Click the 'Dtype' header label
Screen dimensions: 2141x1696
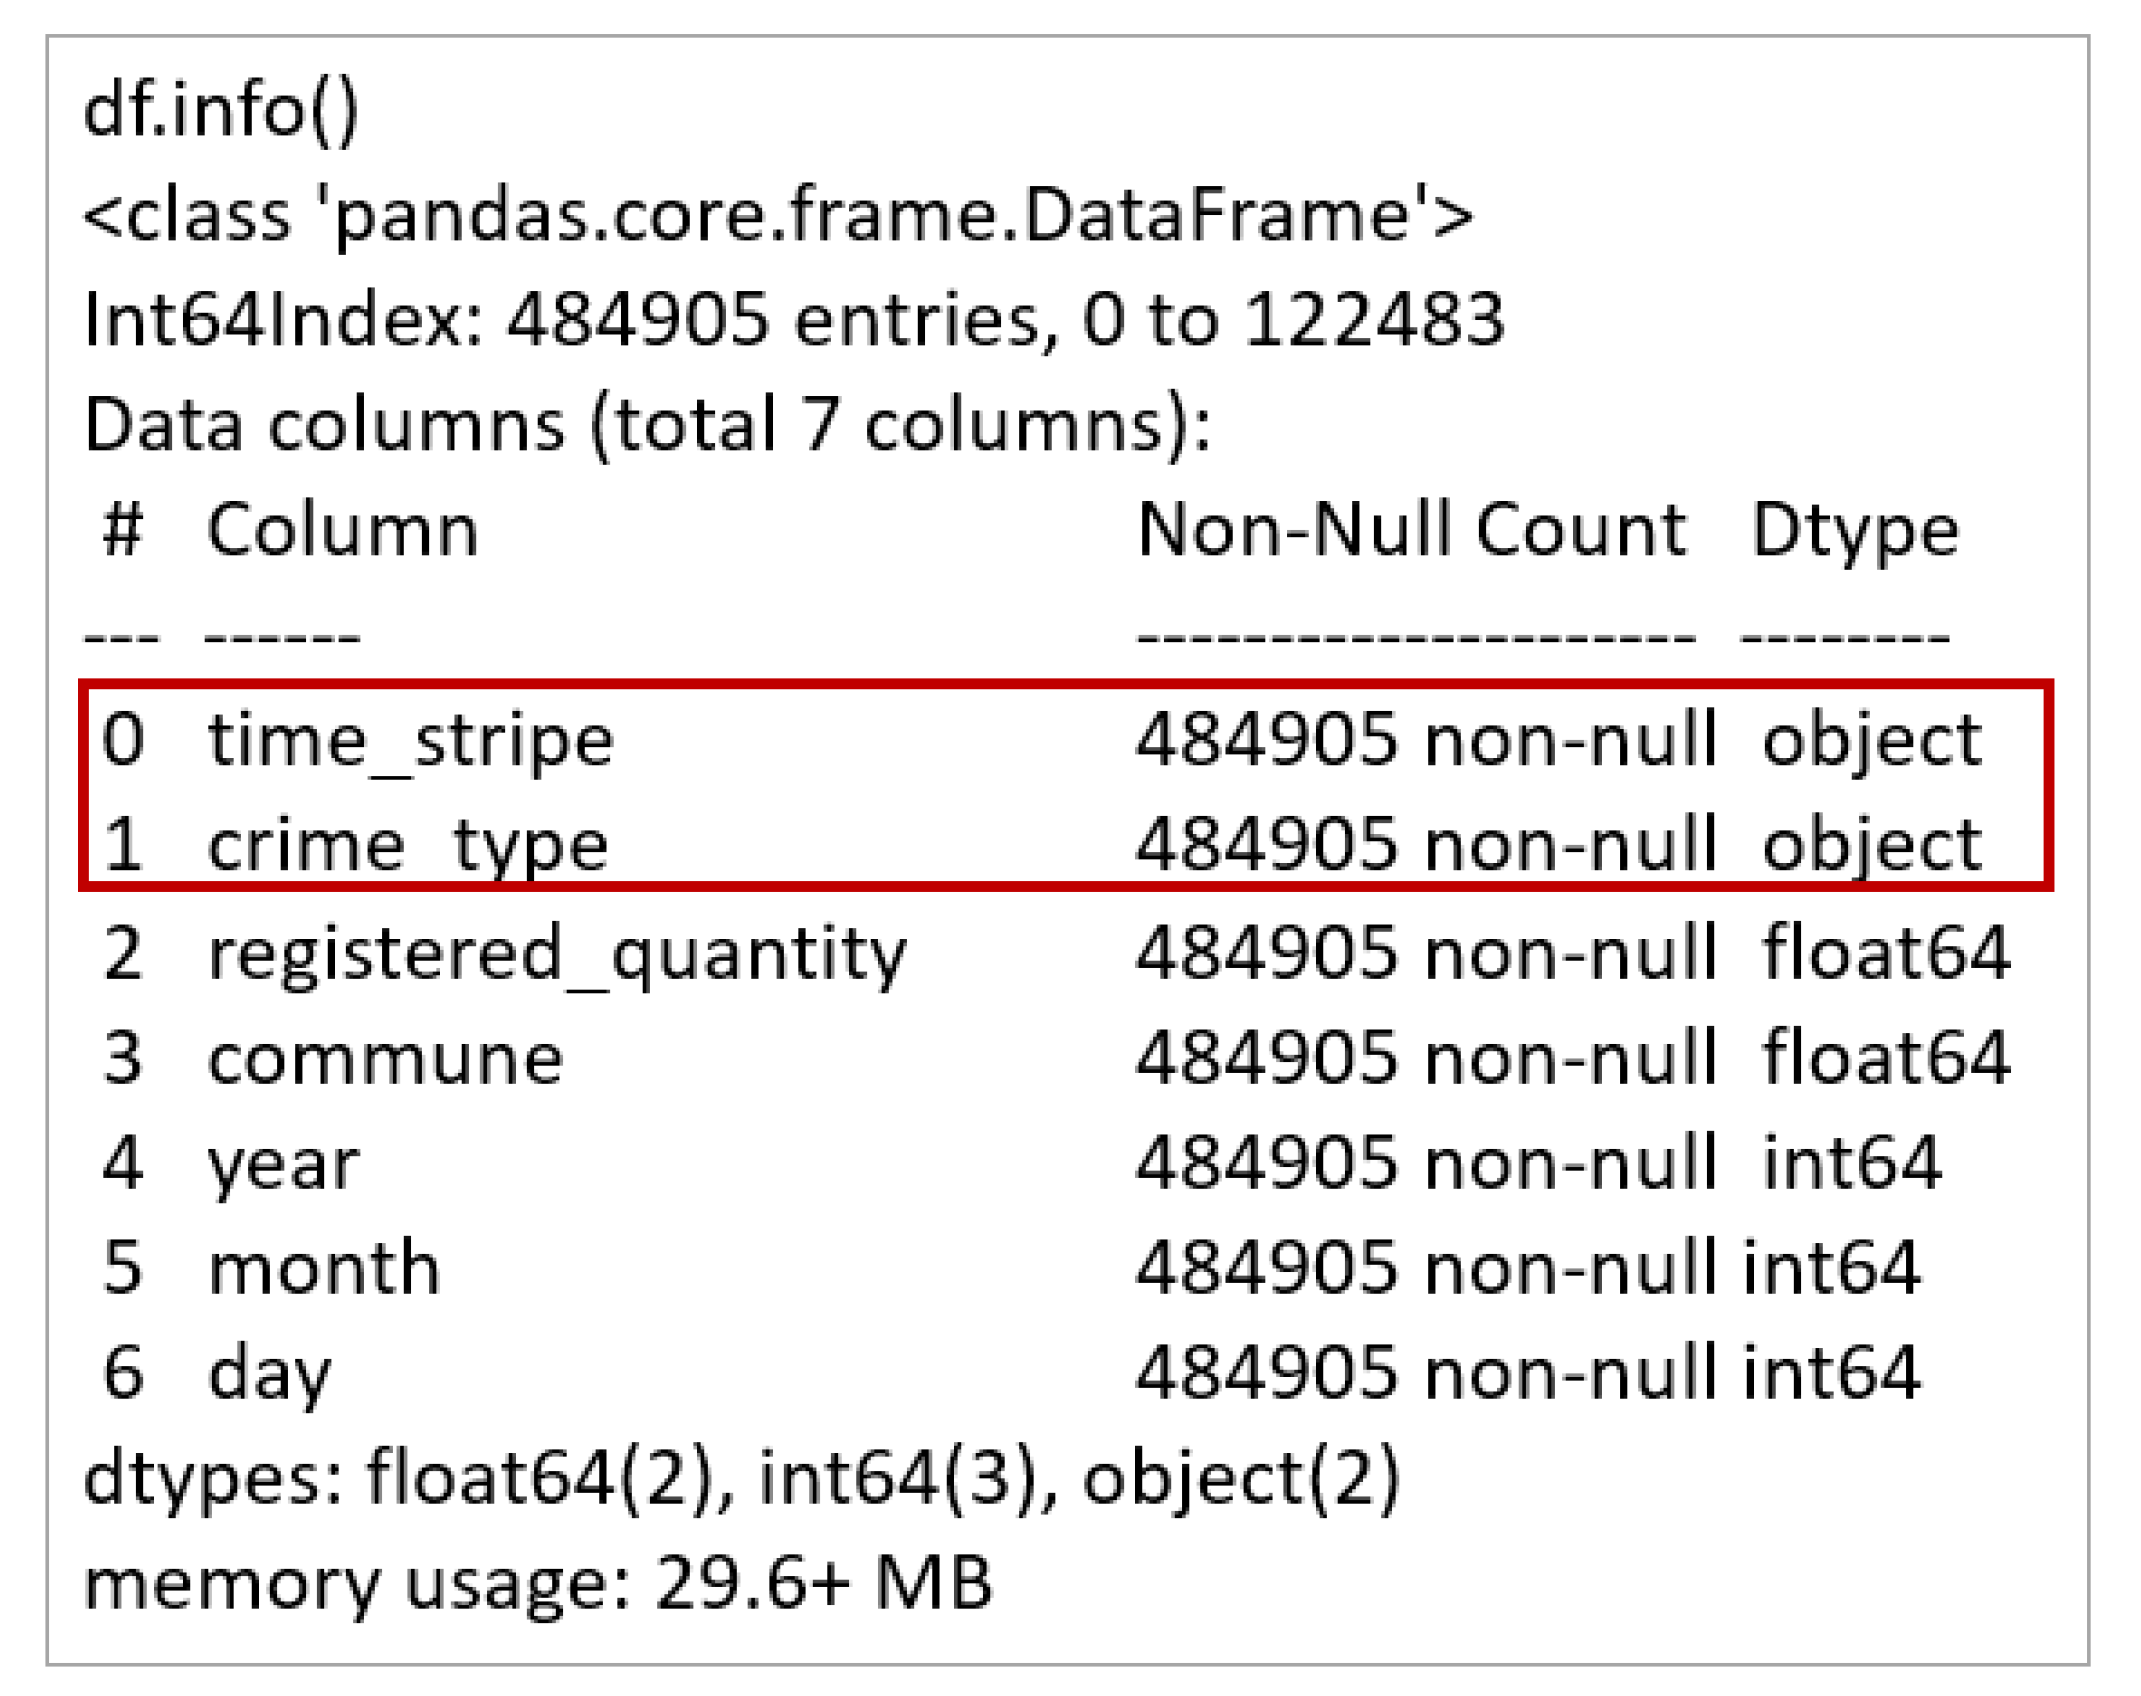coord(1853,530)
